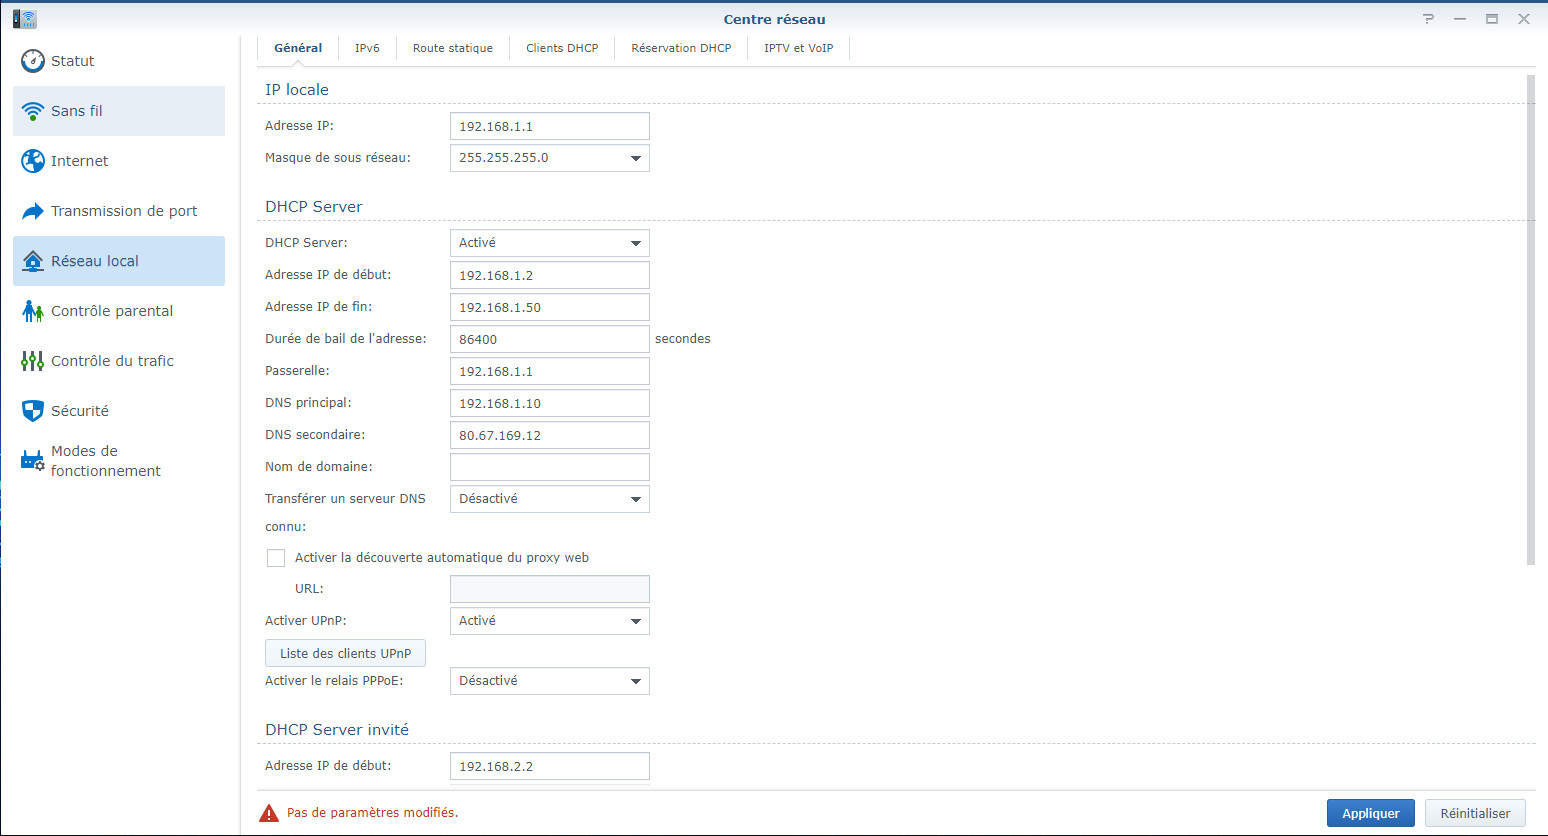Switch to the IPTV et VoIP tab
Screen dimensions: 1548x836
coord(798,48)
